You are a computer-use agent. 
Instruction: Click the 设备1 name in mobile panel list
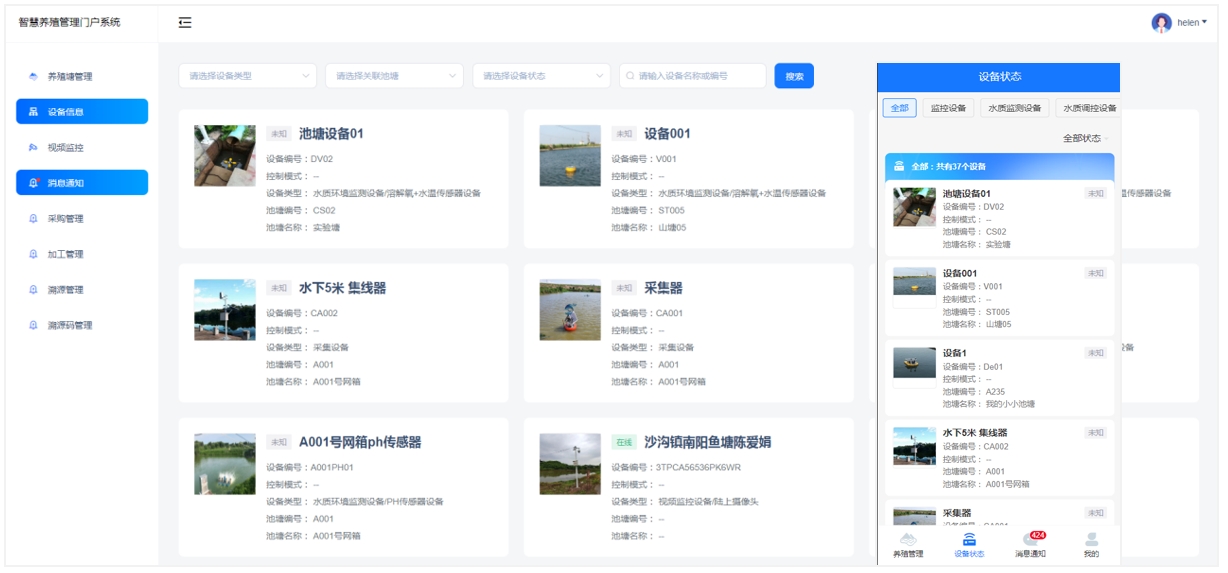click(x=954, y=353)
